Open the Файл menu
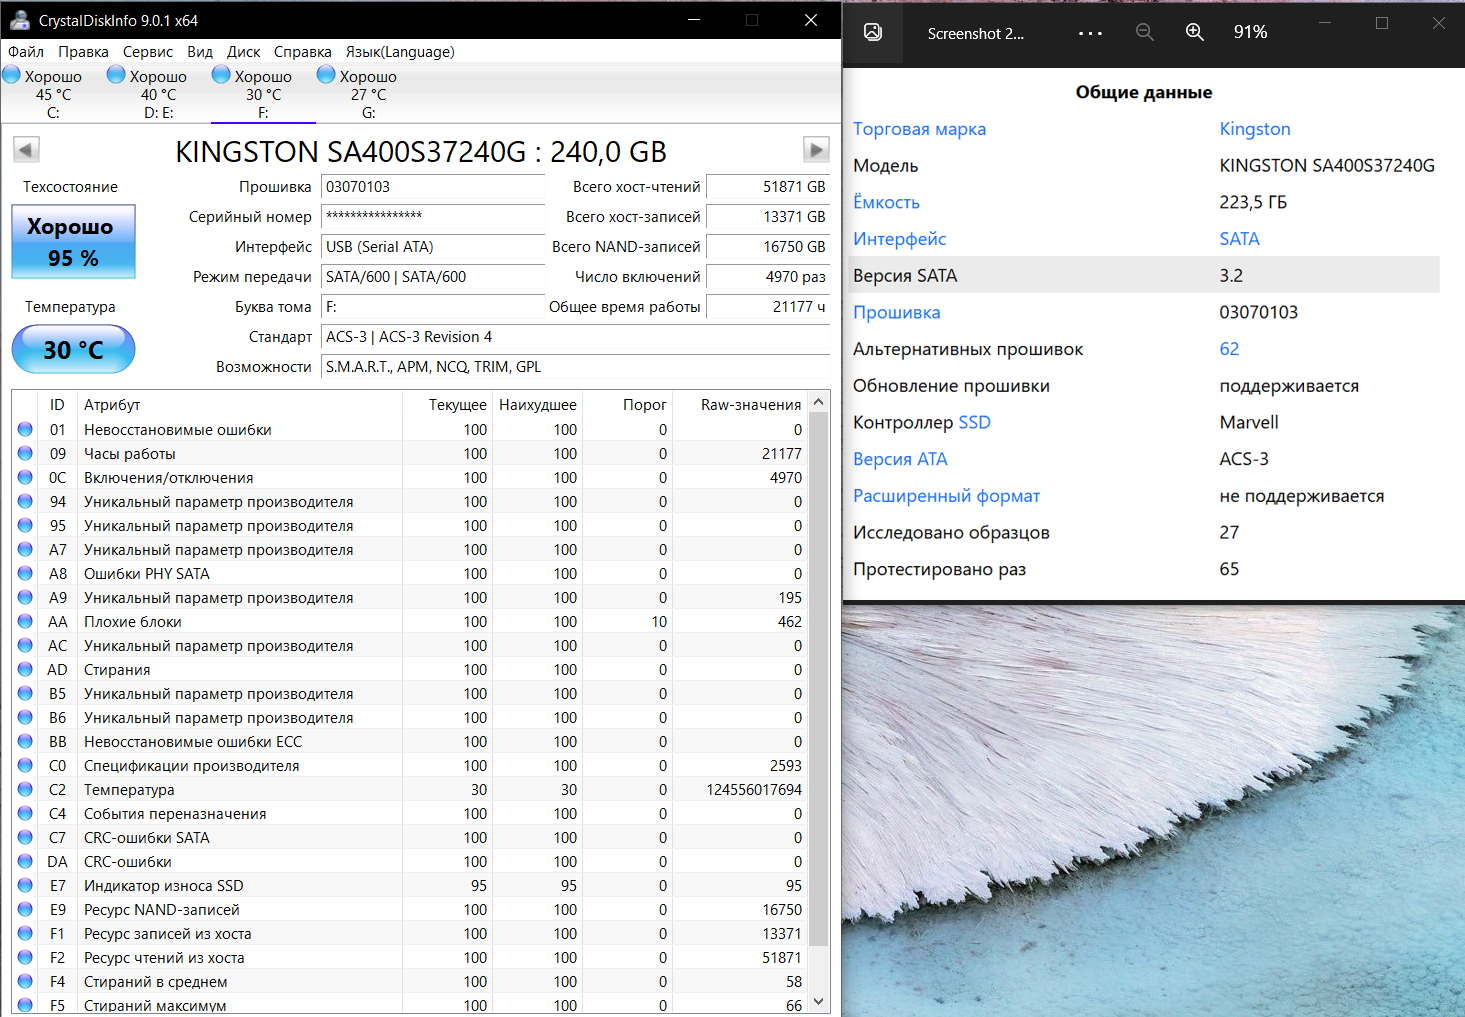The image size is (1465, 1017). click(26, 52)
